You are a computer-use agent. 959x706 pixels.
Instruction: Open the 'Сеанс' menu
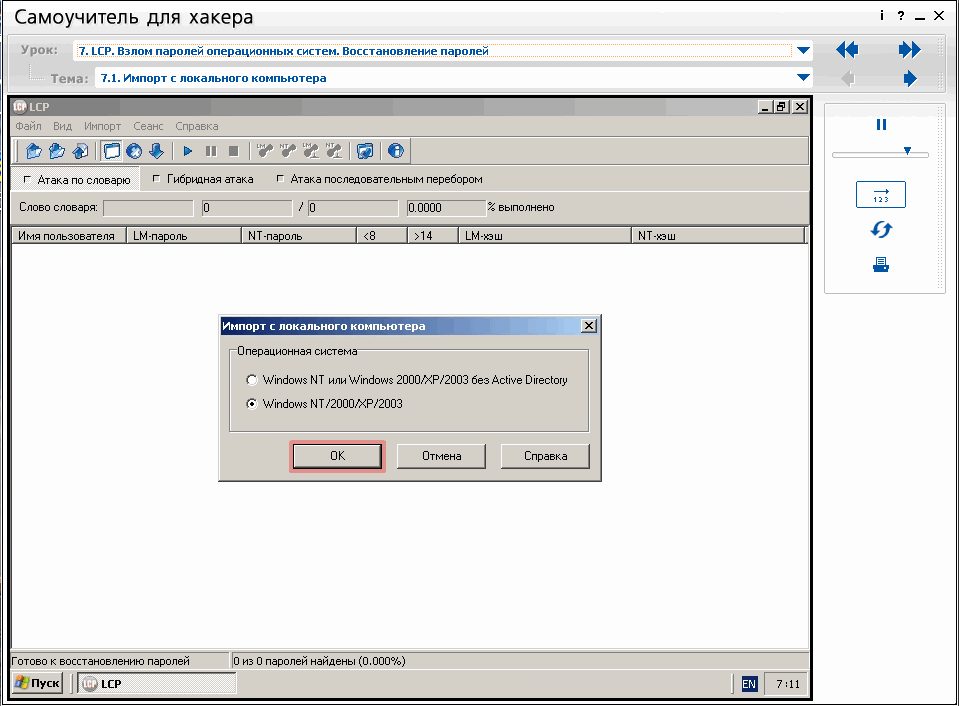(x=148, y=127)
